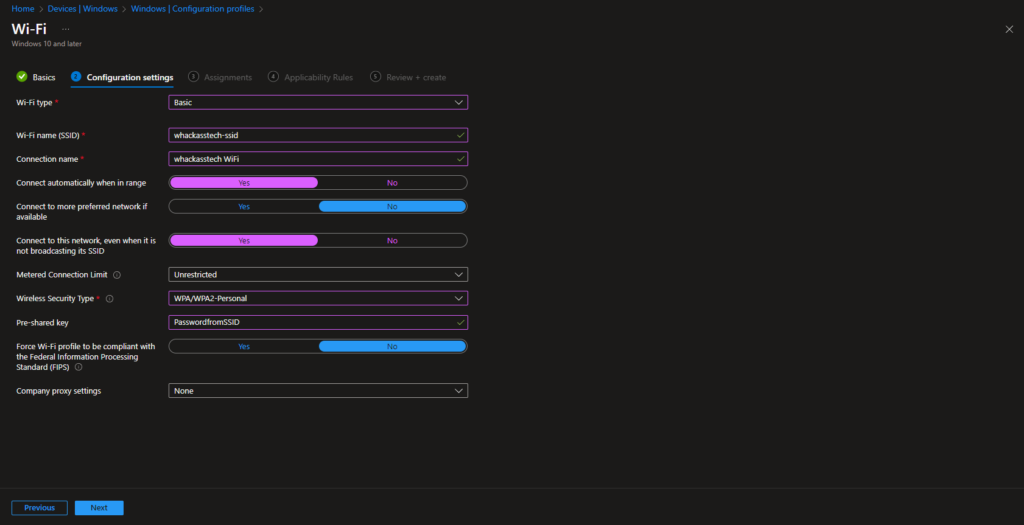Click the step 5 Review circle icon
Screen dimensions: 1024x525
coord(376,76)
